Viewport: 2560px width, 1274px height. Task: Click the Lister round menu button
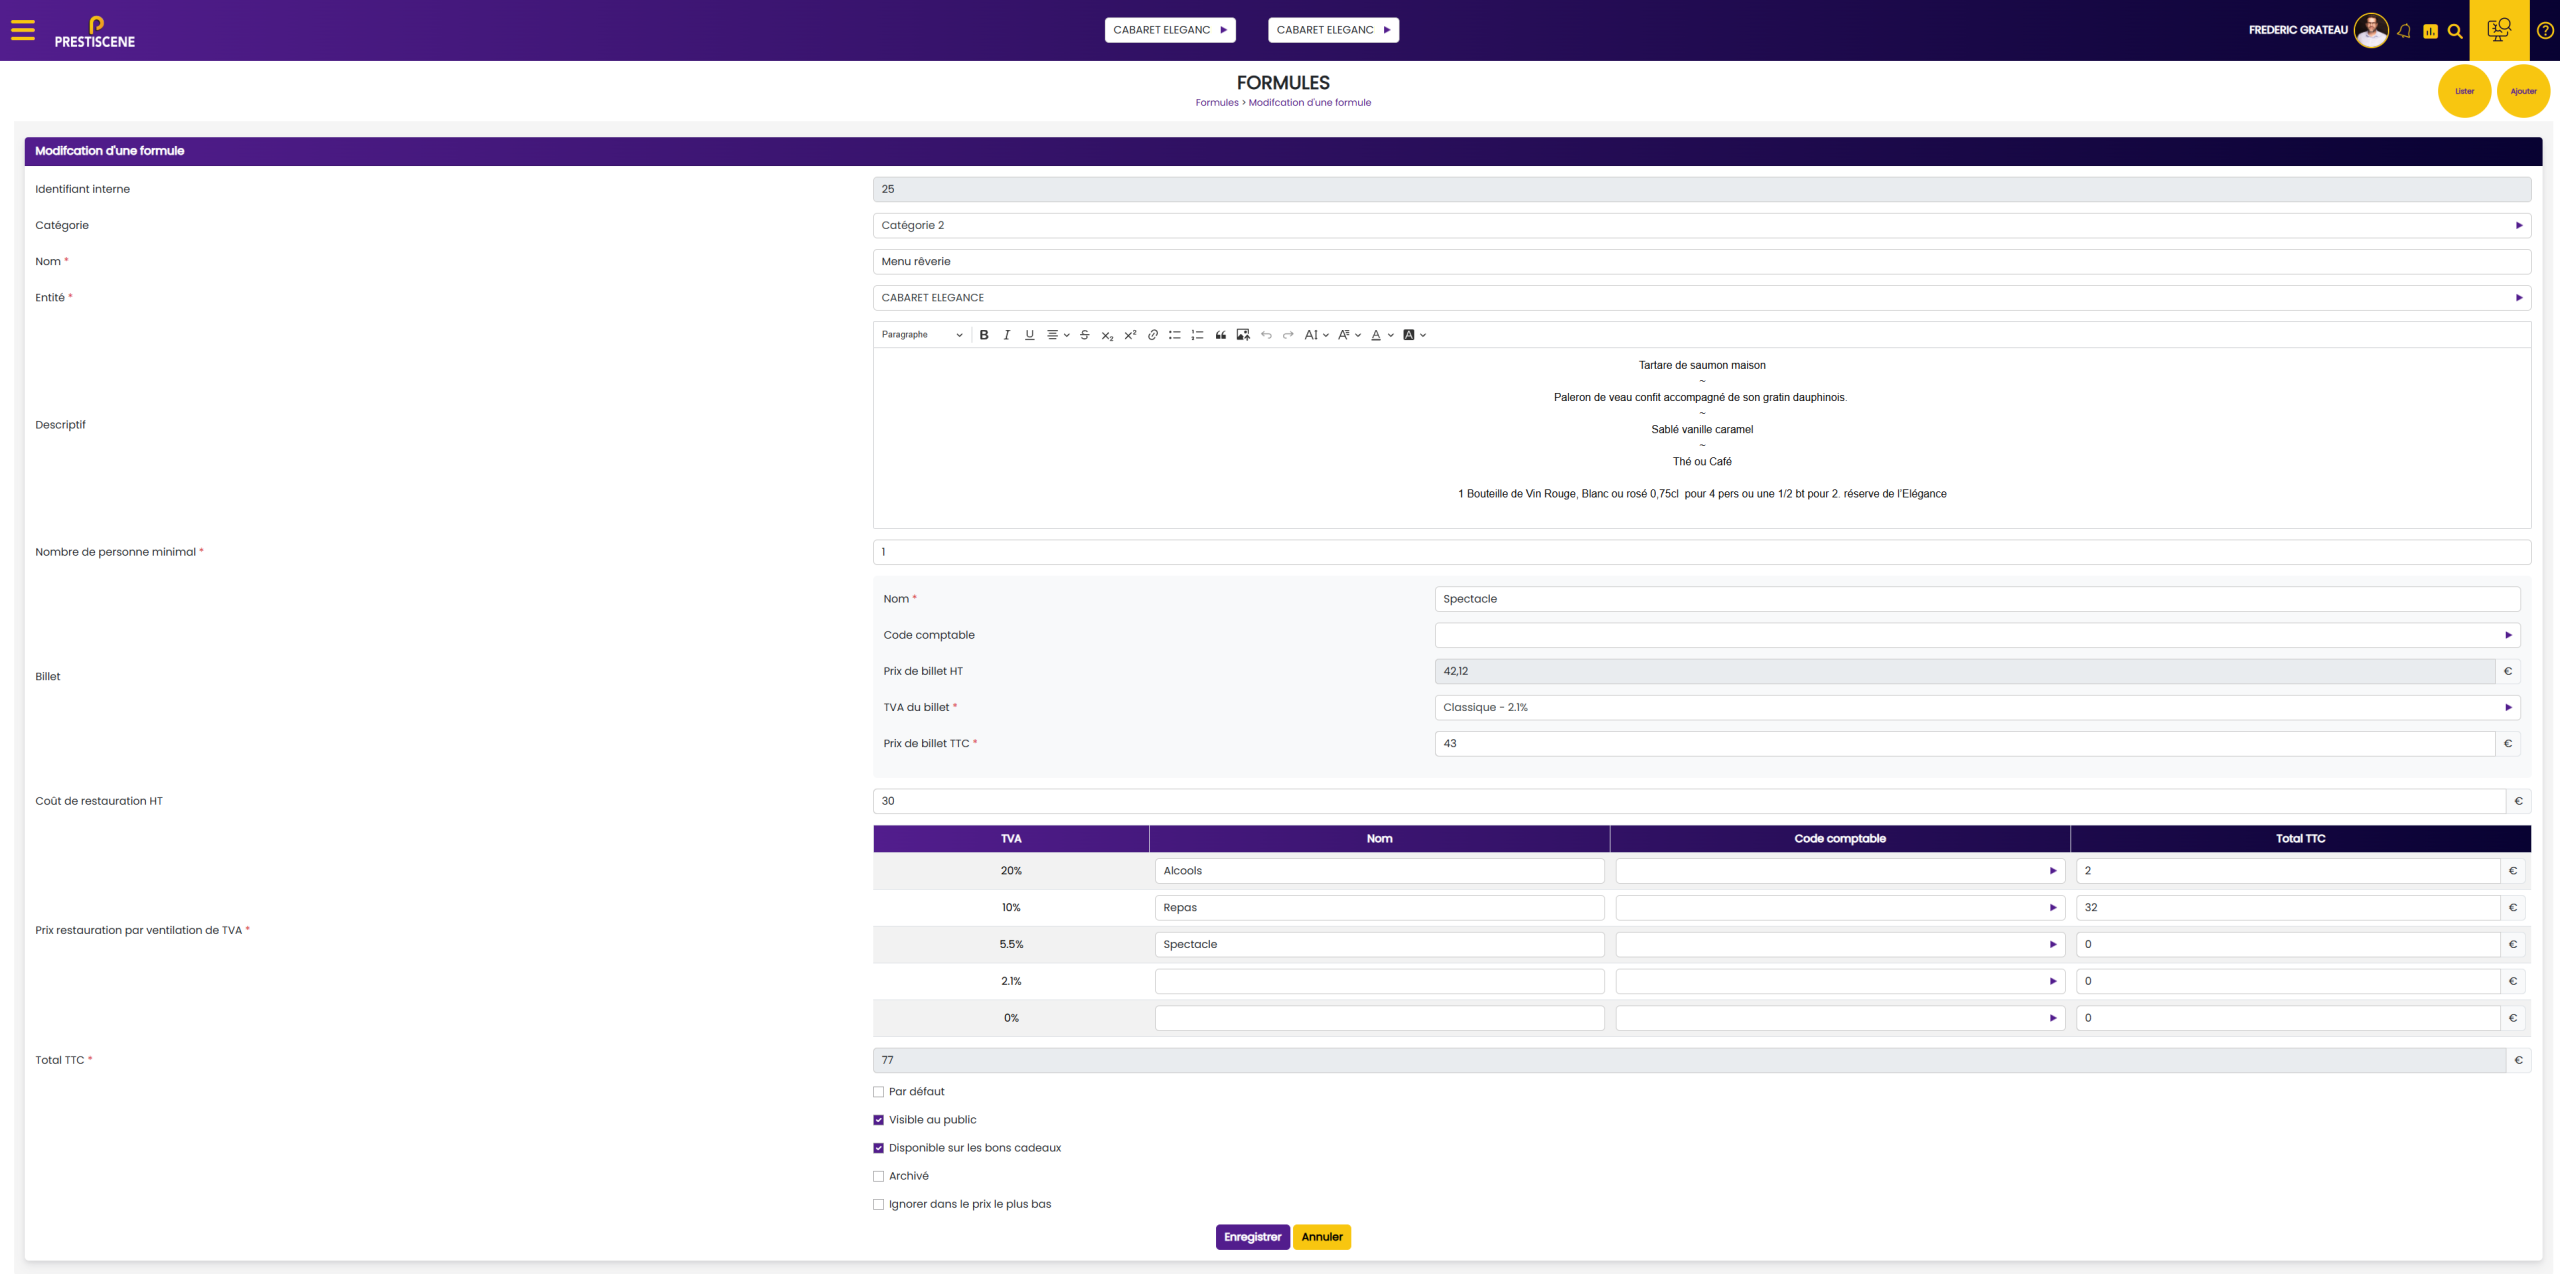(x=2464, y=91)
